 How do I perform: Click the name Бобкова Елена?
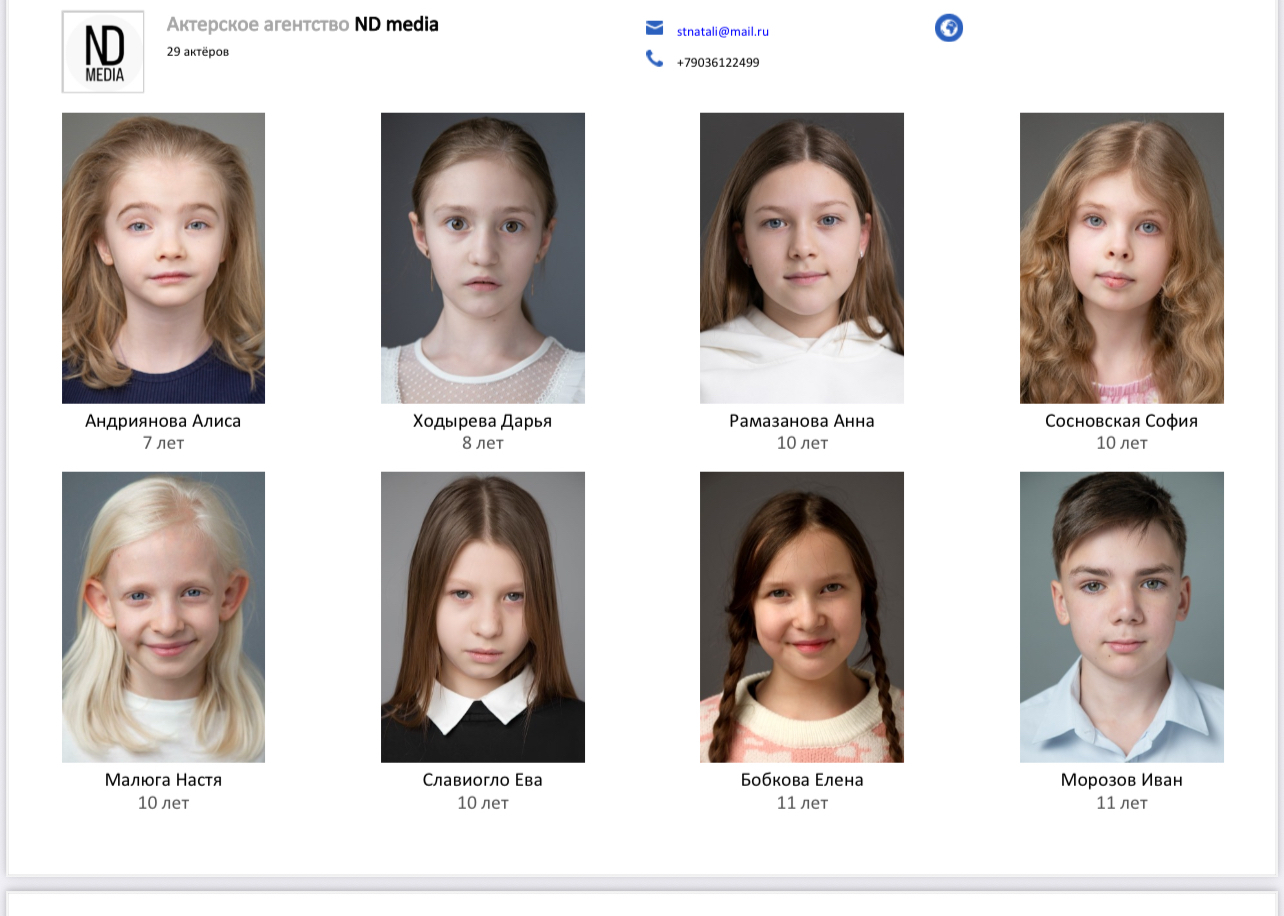[802, 780]
